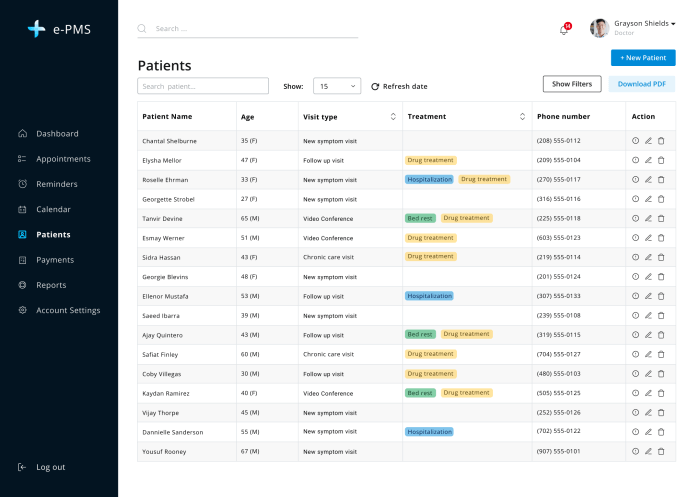Focus the Search patient field
Viewport: 700px width, 497px height.
point(203,86)
